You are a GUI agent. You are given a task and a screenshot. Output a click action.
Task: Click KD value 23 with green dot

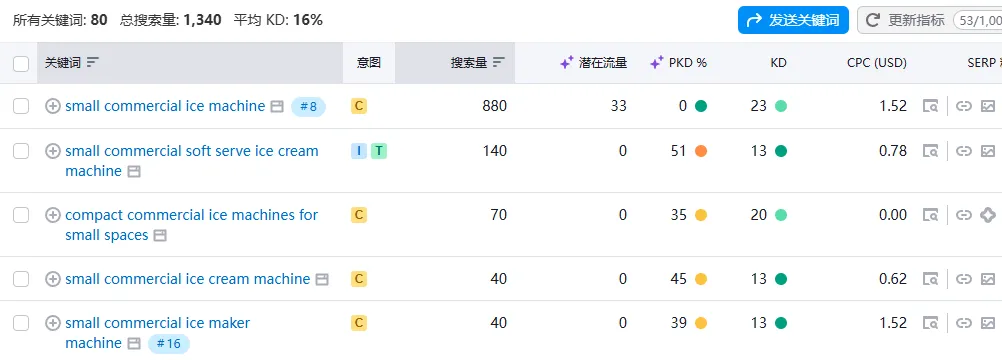pos(769,106)
